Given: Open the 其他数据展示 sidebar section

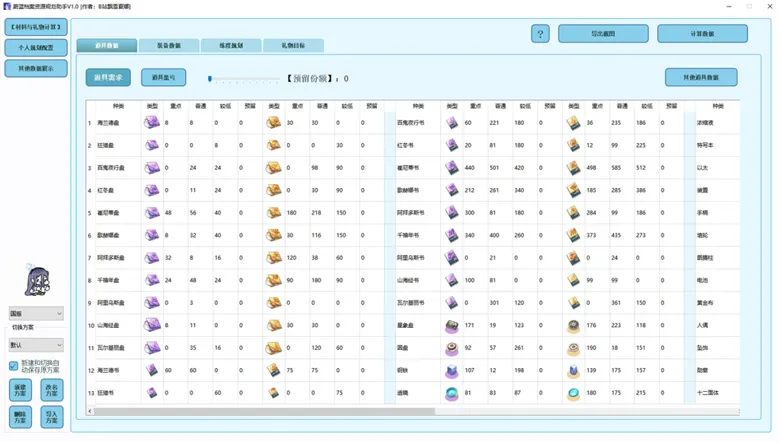Looking at the screenshot, I should [x=36, y=69].
